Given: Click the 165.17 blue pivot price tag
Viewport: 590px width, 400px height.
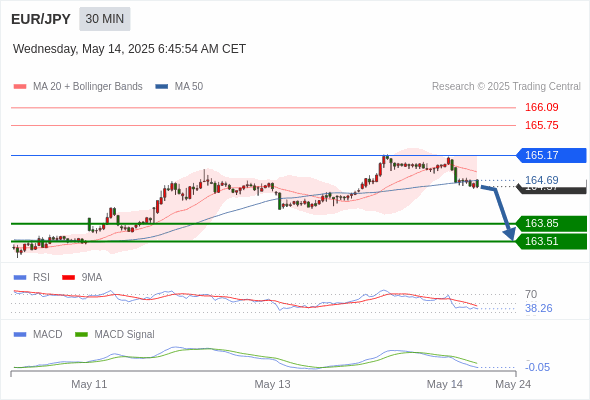Looking at the screenshot, I should tap(551, 155).
